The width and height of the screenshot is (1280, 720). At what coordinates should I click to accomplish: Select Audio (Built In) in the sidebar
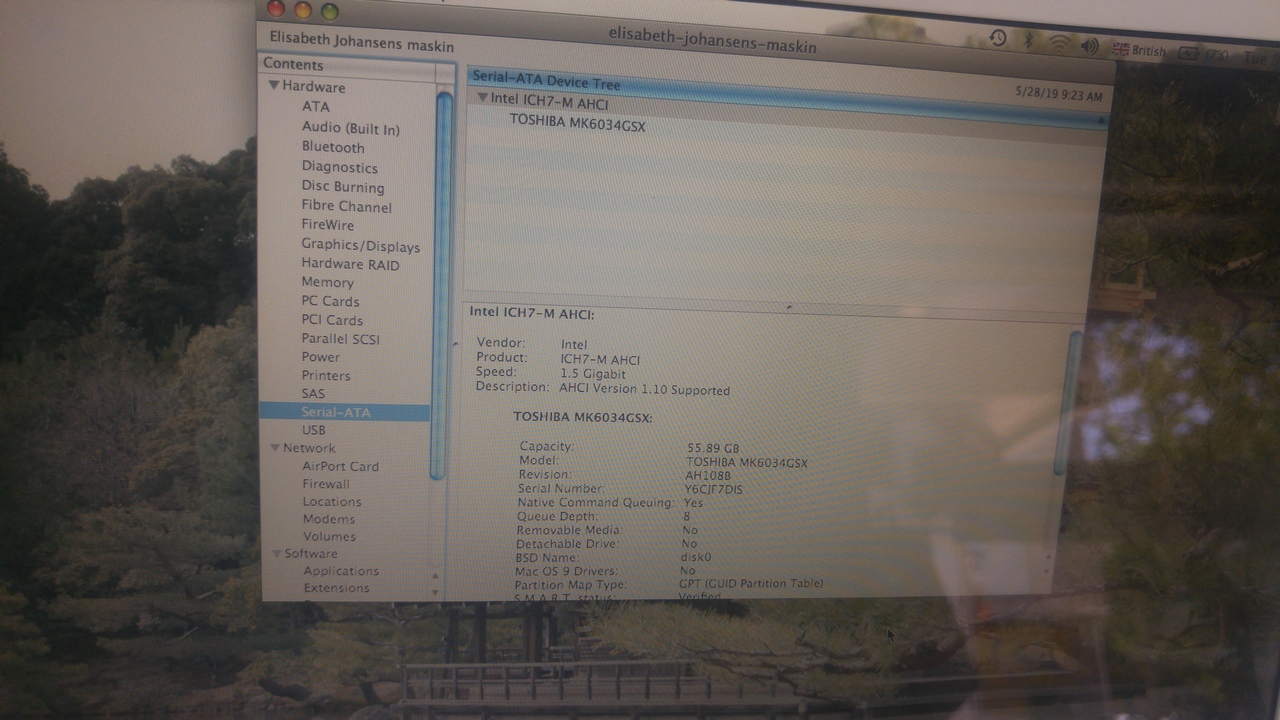[350, 128]
